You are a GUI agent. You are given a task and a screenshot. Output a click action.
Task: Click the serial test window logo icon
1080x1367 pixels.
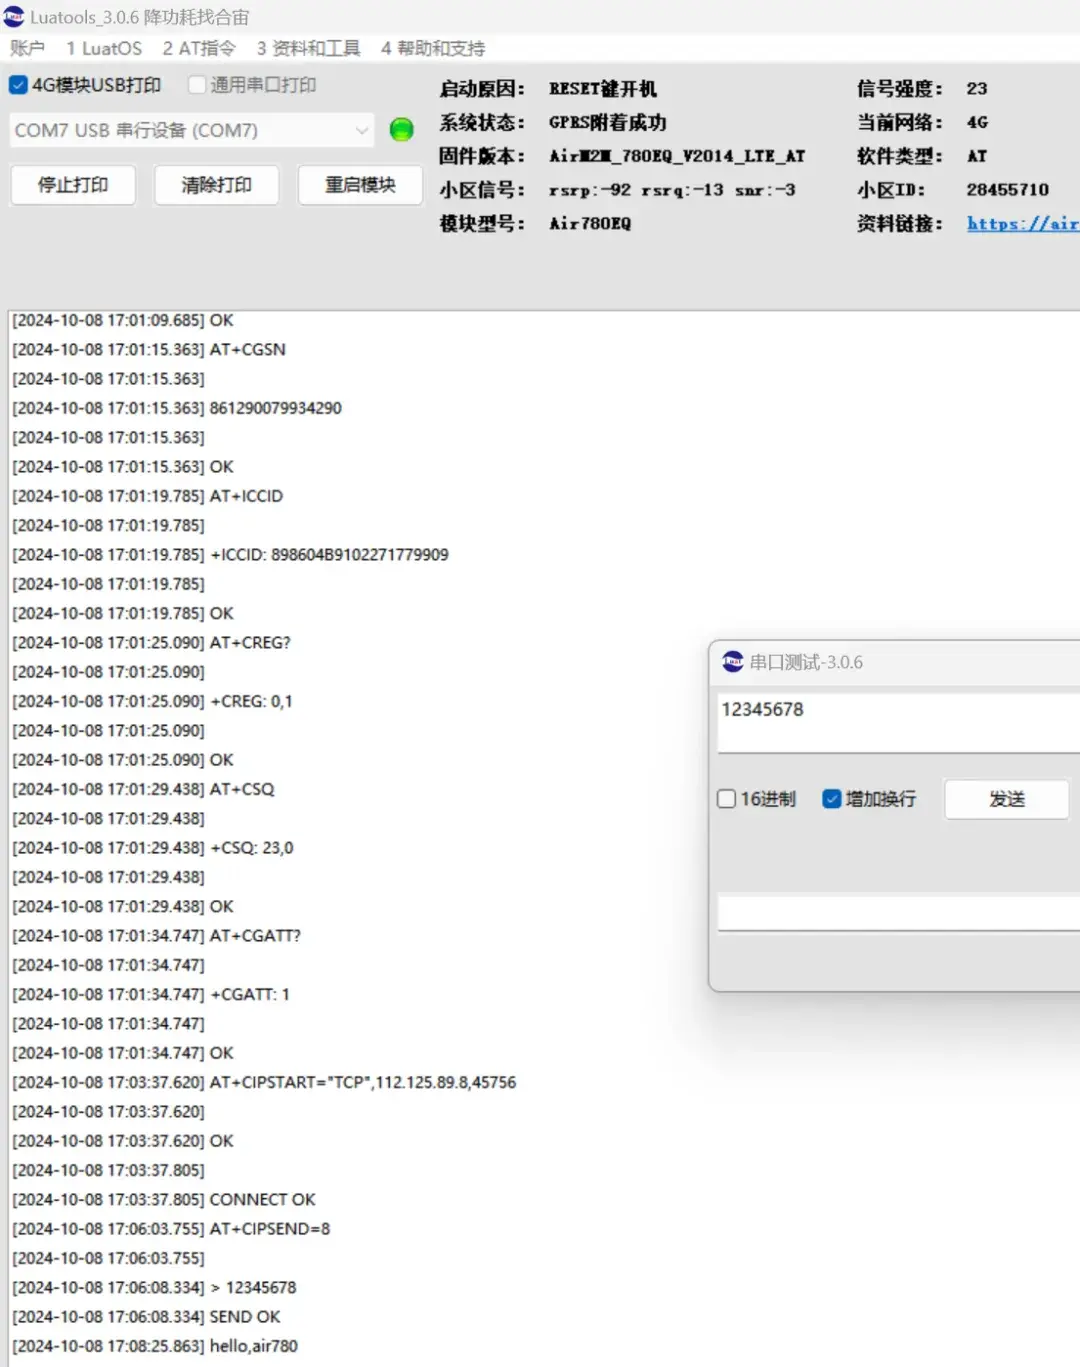tap(733, 661)
